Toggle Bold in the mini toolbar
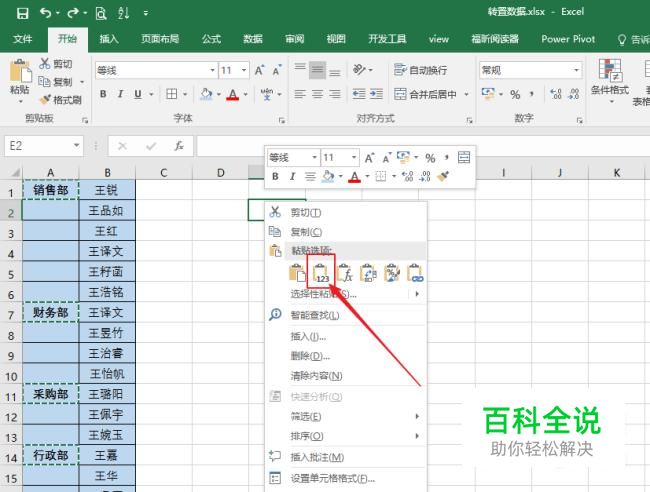Screen dimensions: 650x492 pyautogui.click(x=275, y=177)
